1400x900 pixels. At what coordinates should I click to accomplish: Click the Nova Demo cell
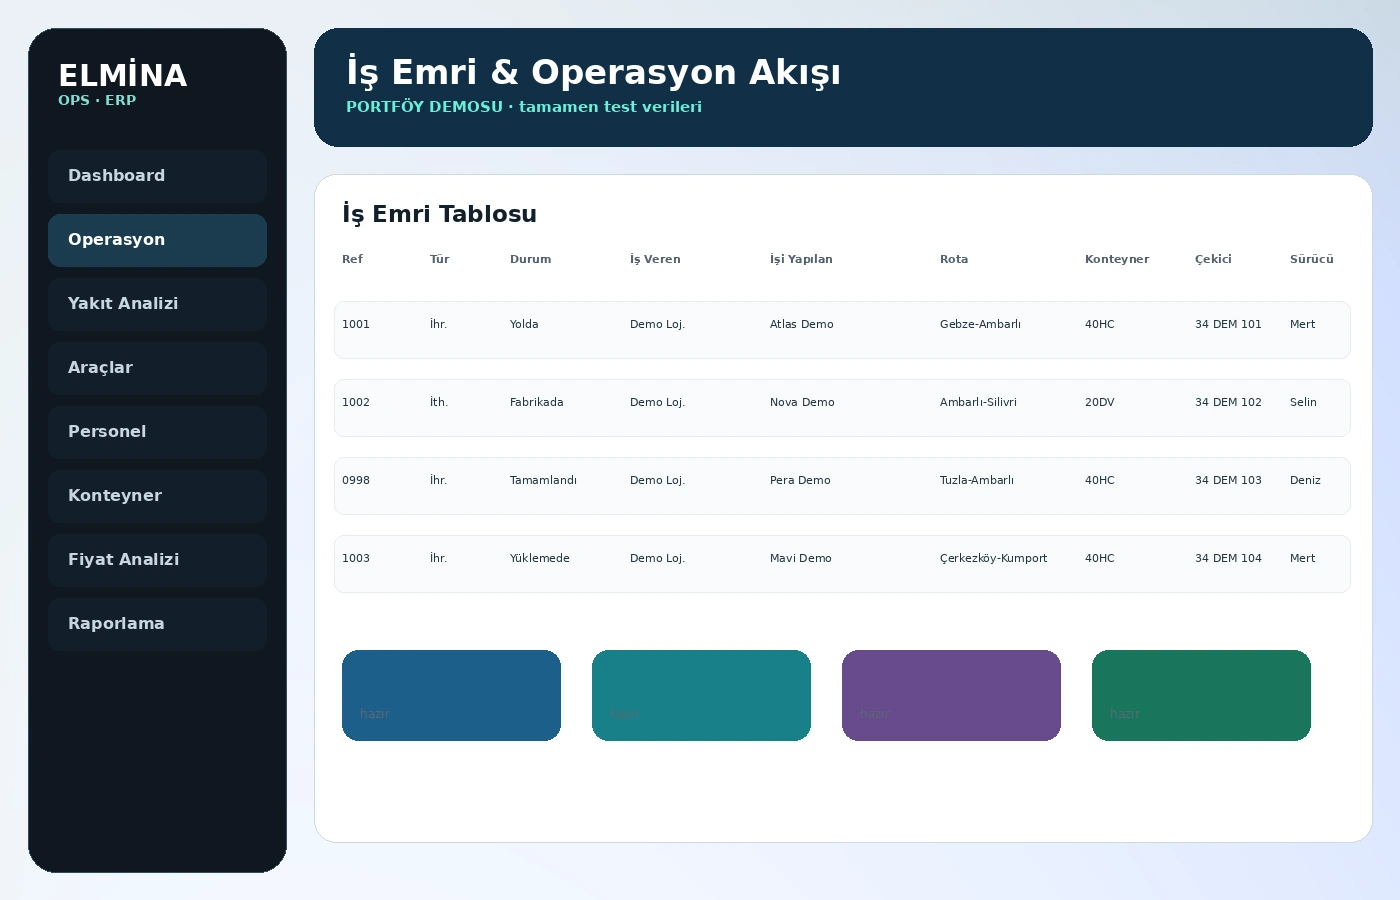pyautogui.click(x=802, y=402)
